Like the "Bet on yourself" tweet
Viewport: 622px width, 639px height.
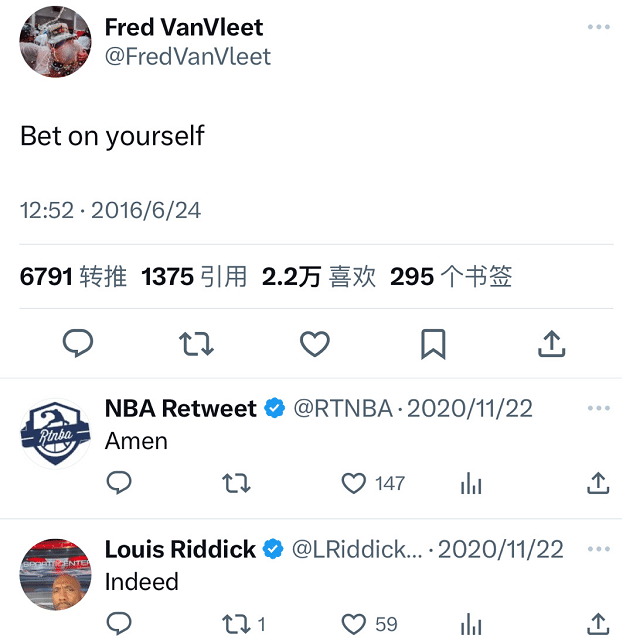tap(315, 344)
